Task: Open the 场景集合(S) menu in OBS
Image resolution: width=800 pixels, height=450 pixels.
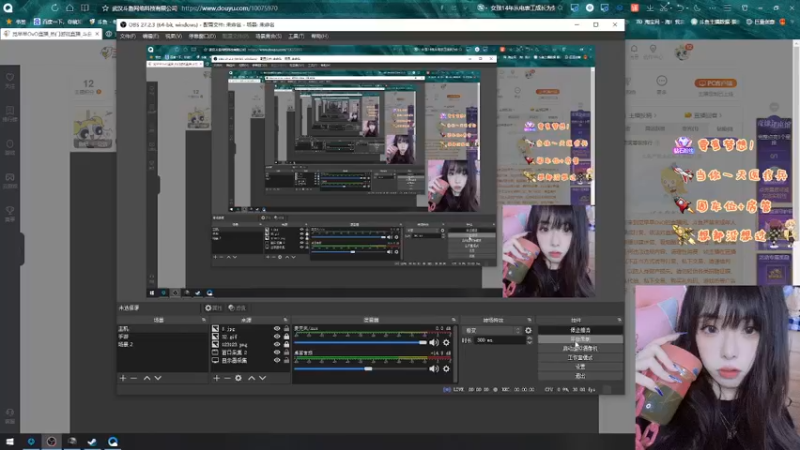Action: coord(268,36)
